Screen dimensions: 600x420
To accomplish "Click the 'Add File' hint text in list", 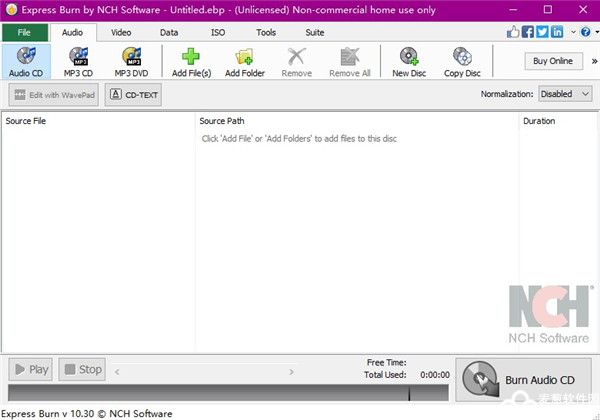I will pos(299,138).
